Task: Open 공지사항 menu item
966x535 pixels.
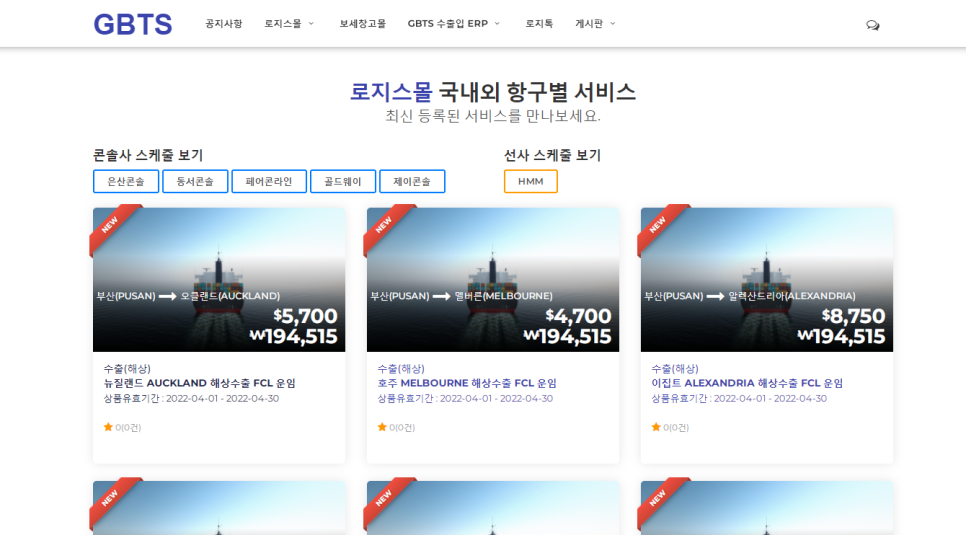Action: coord(224,23)
